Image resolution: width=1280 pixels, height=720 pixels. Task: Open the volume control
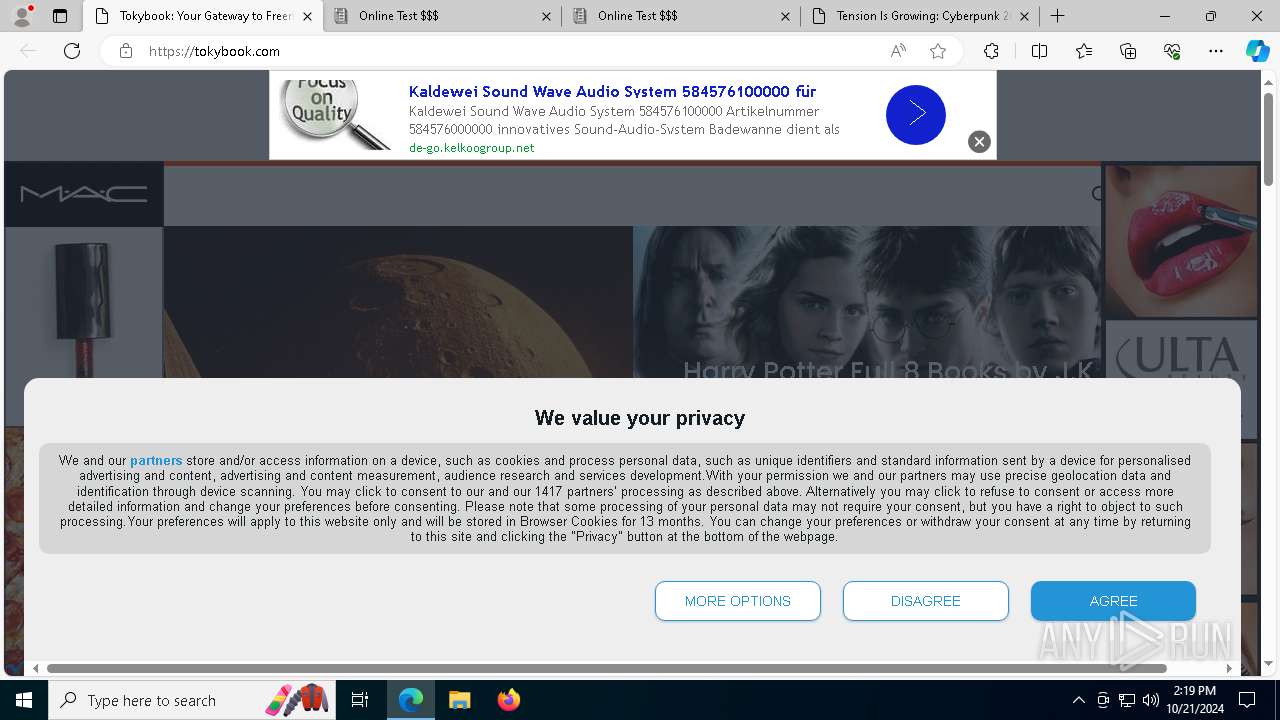tap(1151, 700)
